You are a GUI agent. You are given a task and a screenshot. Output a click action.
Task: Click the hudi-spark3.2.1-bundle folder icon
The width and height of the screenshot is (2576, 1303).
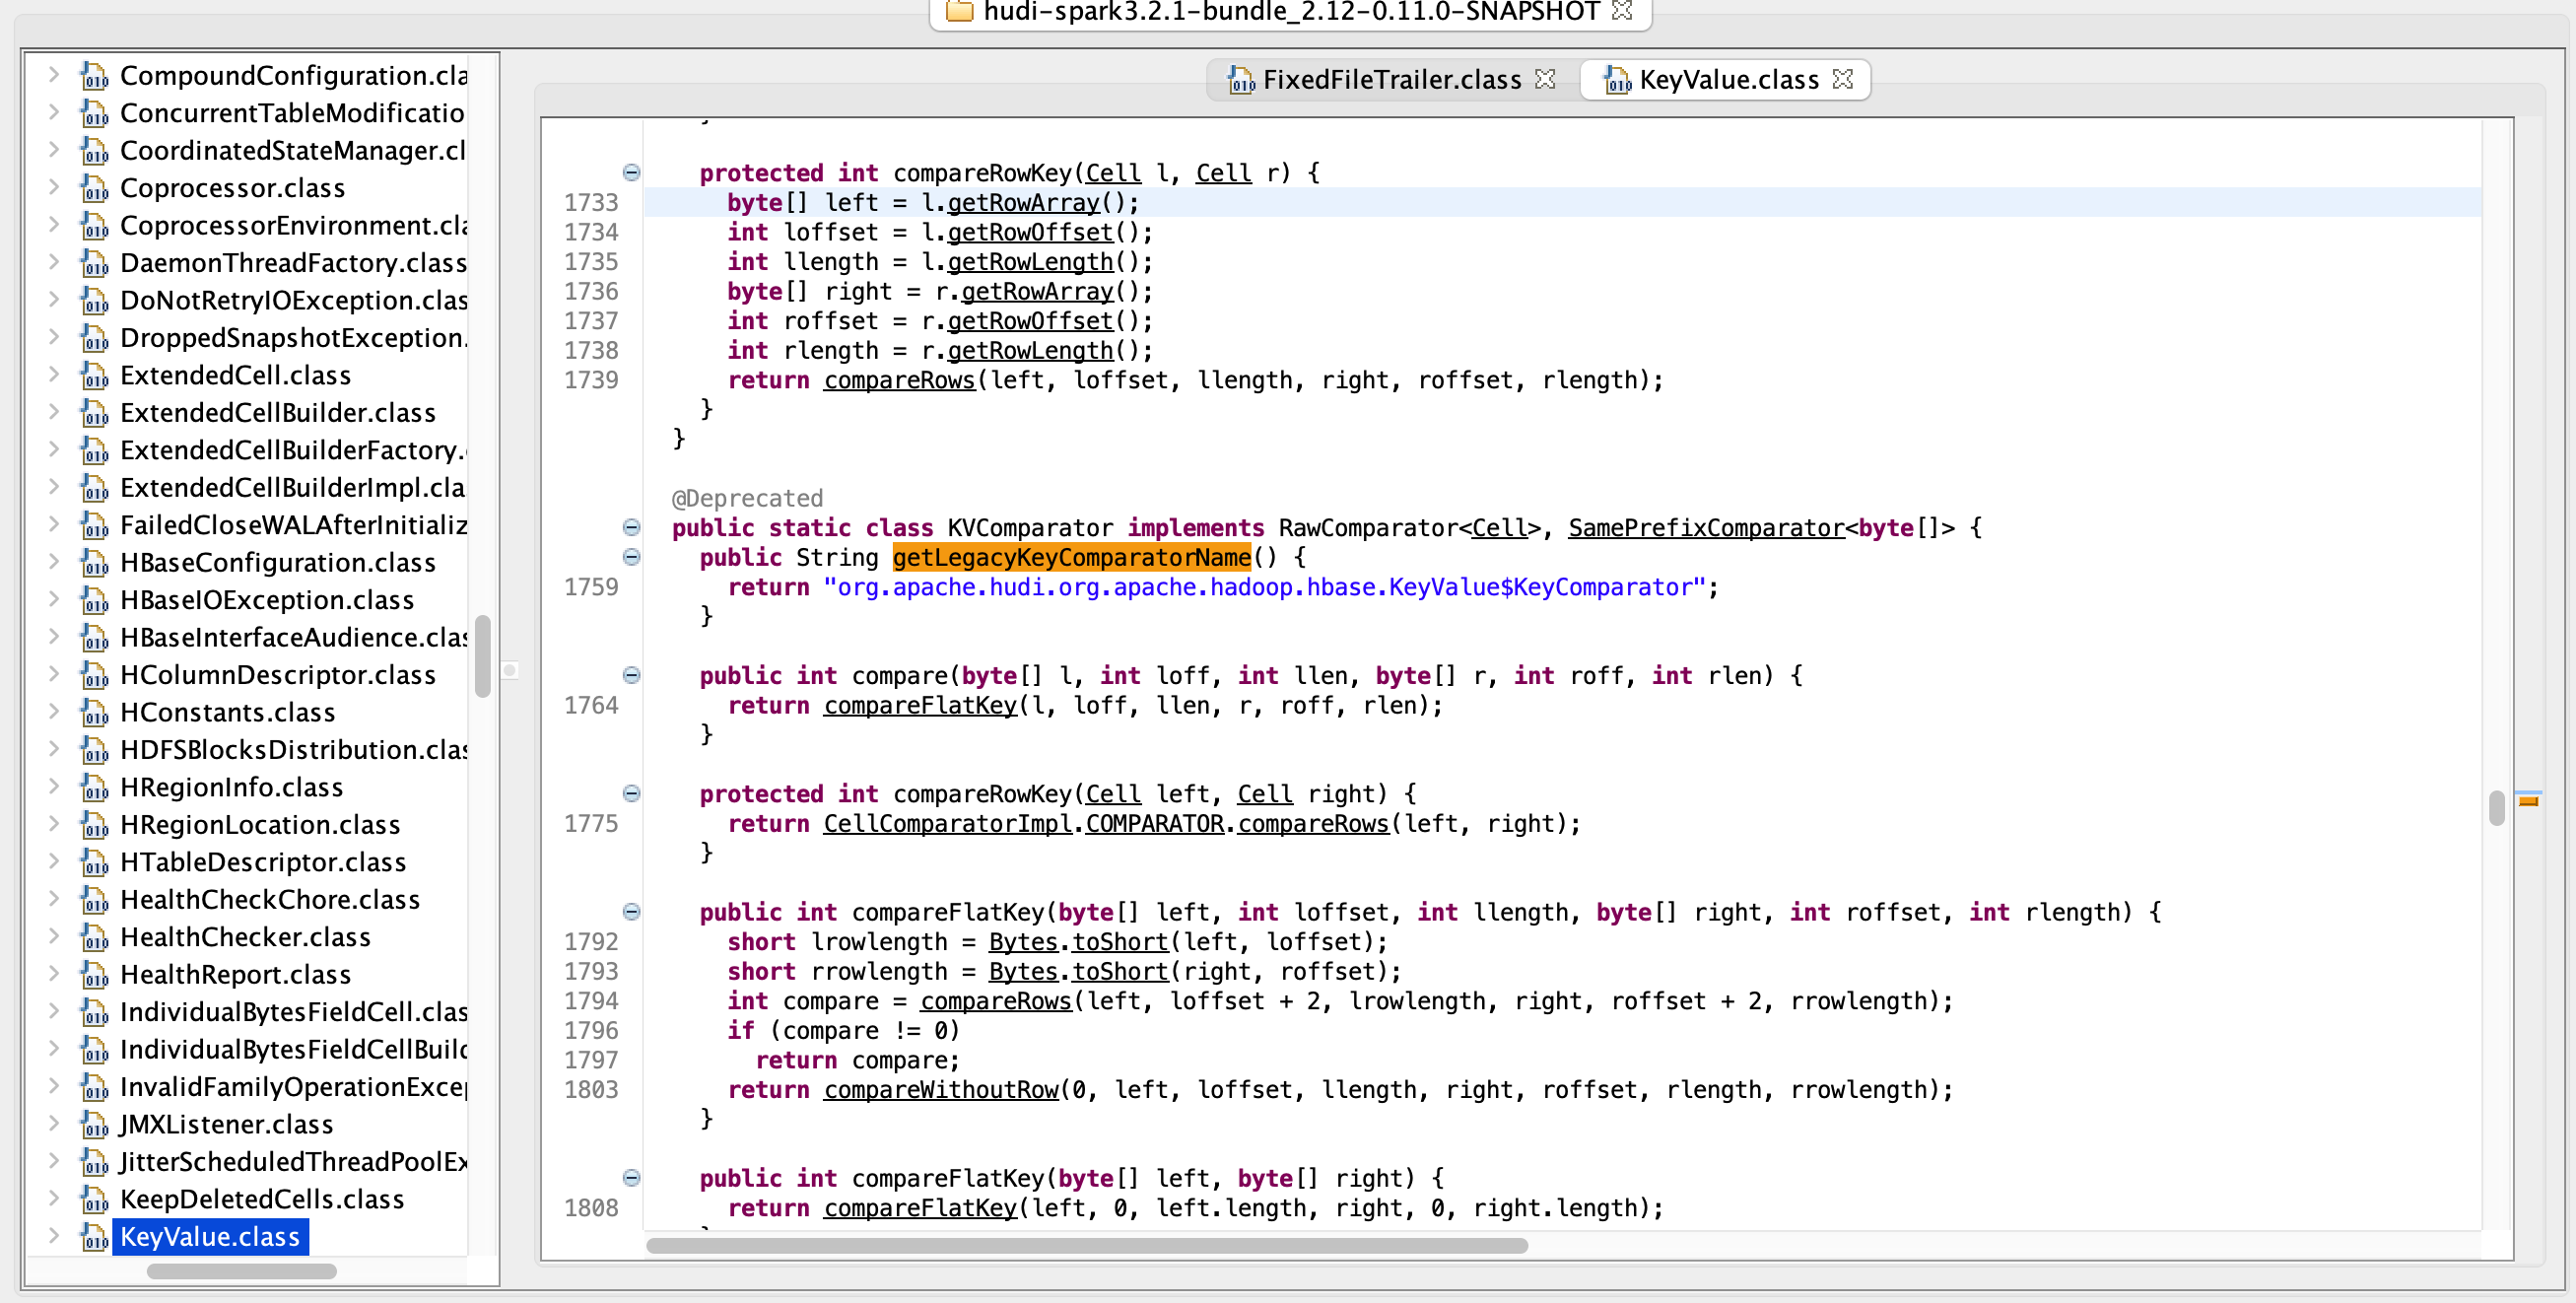(x=959, y=11)
